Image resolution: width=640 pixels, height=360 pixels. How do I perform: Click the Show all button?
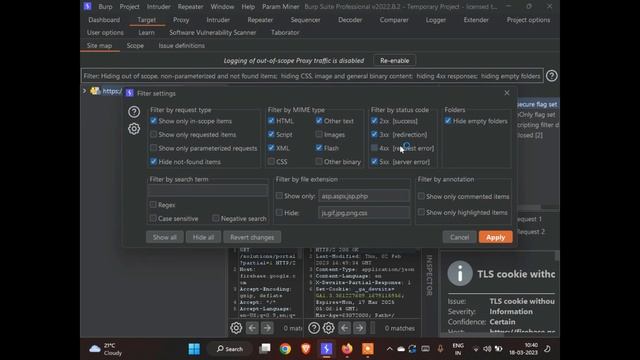click(x=165, y=237)
